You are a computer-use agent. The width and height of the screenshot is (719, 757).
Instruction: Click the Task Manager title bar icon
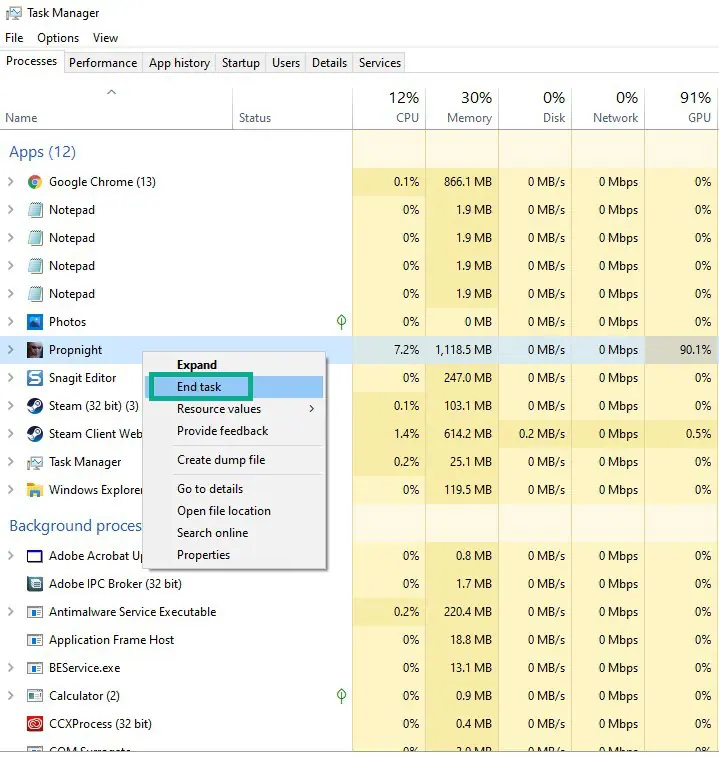(14, 13)
